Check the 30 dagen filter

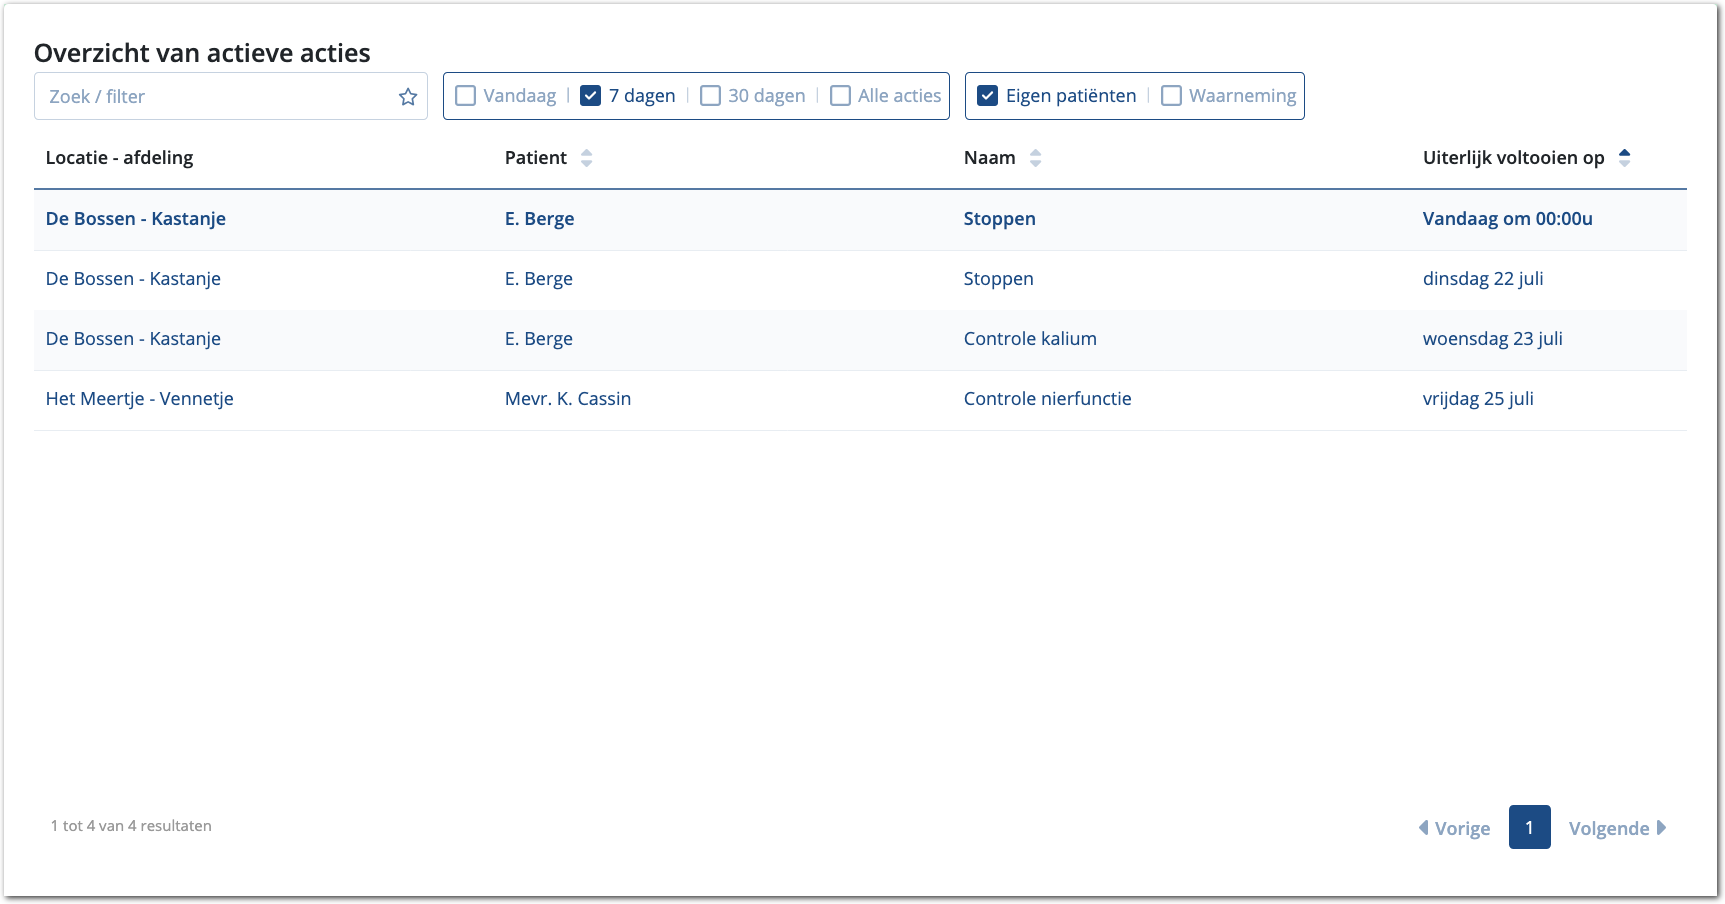pos(710,96)
